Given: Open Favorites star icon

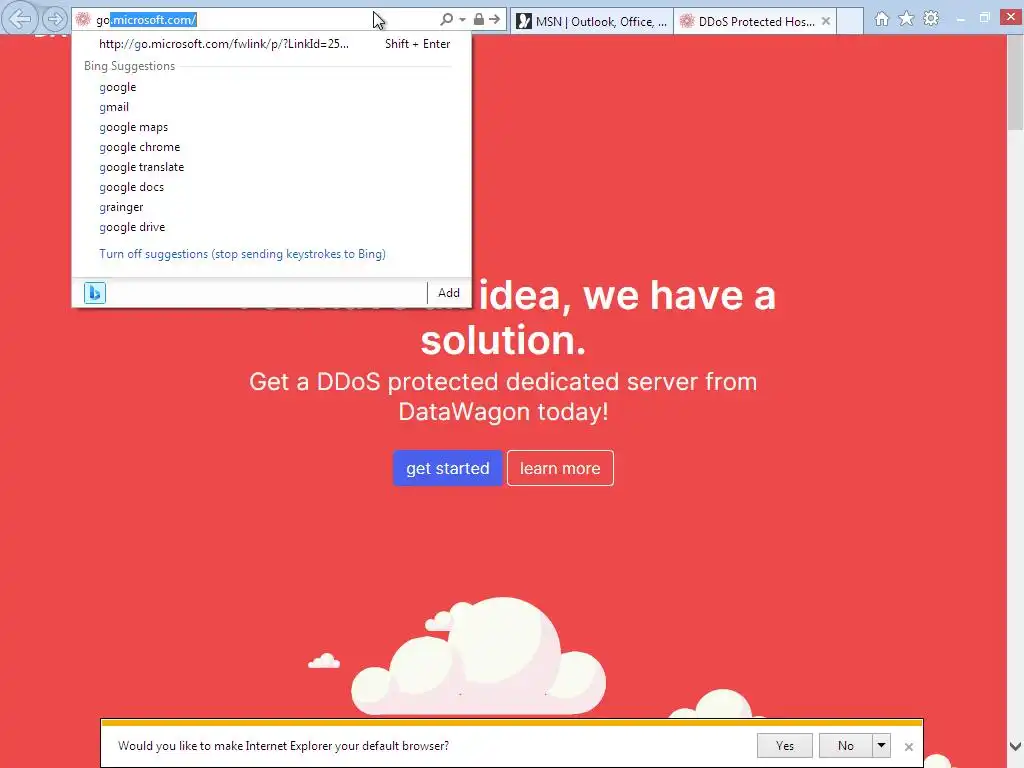Looking at the screenshot, I should (x=906, y=19).
